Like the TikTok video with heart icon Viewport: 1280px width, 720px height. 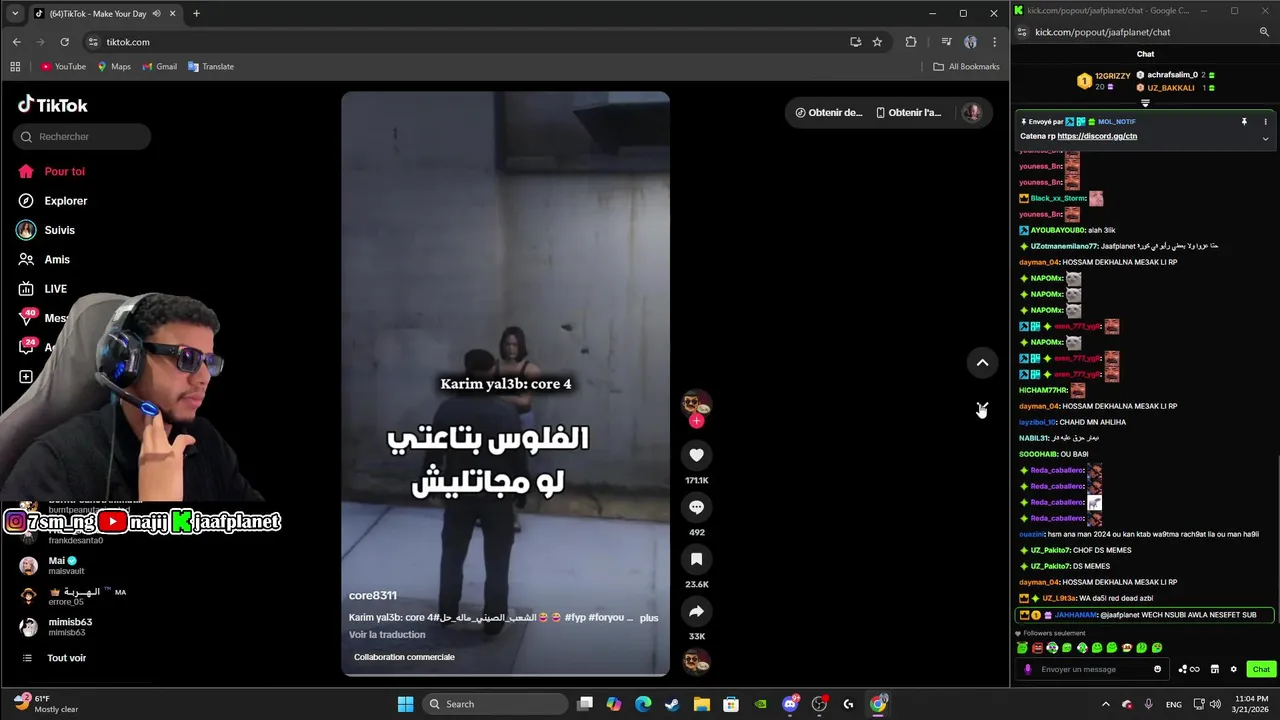[697, 455]
